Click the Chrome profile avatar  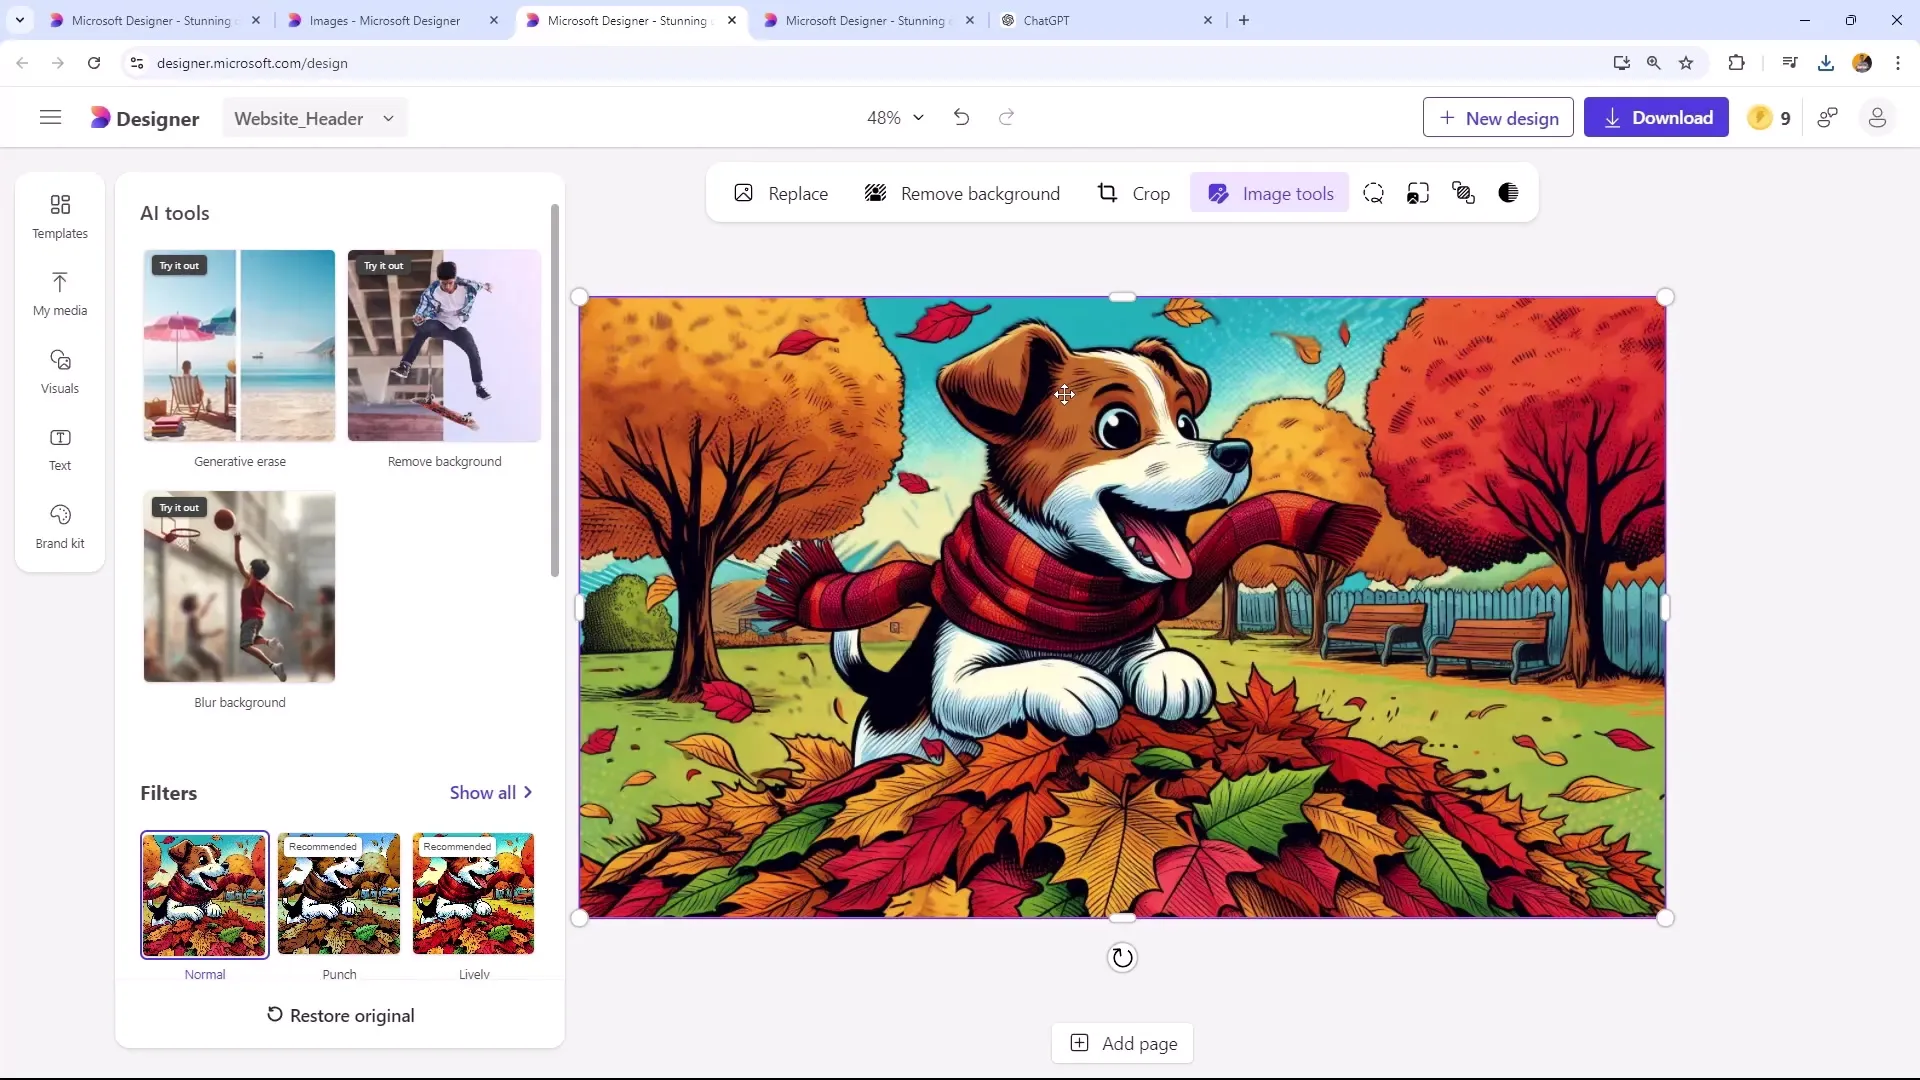1862,63
